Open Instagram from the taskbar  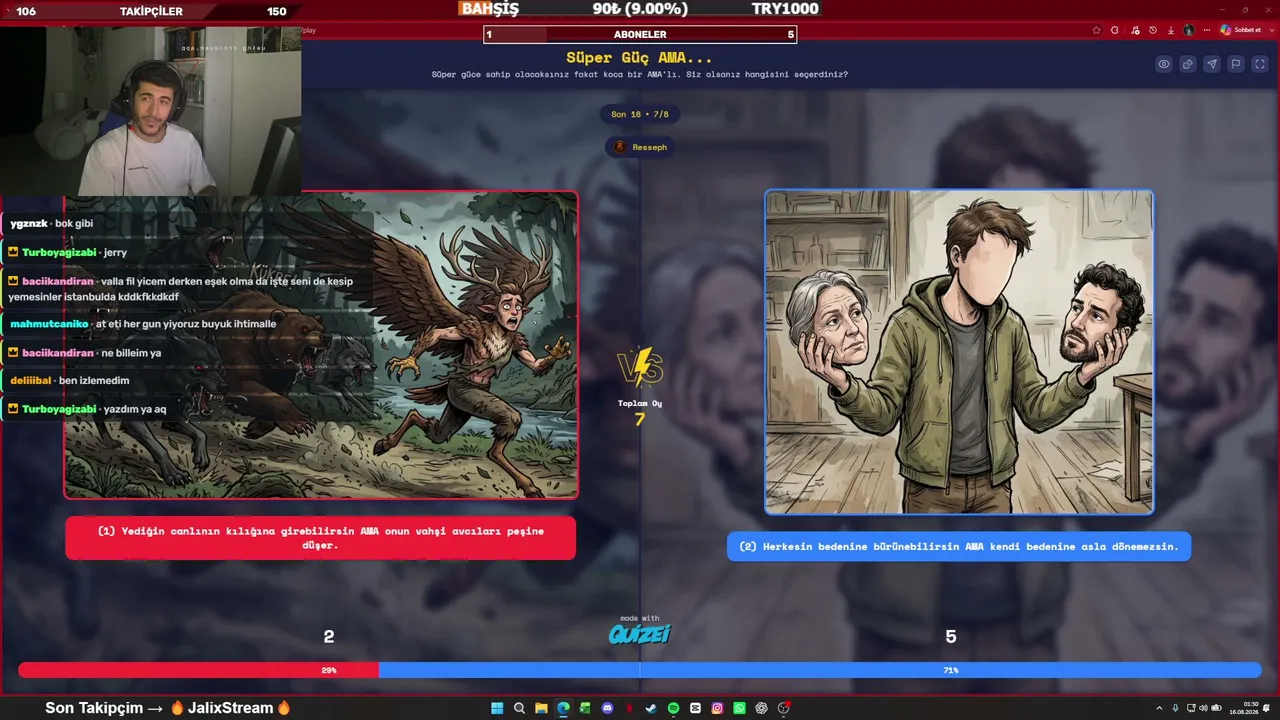(717, 708)
